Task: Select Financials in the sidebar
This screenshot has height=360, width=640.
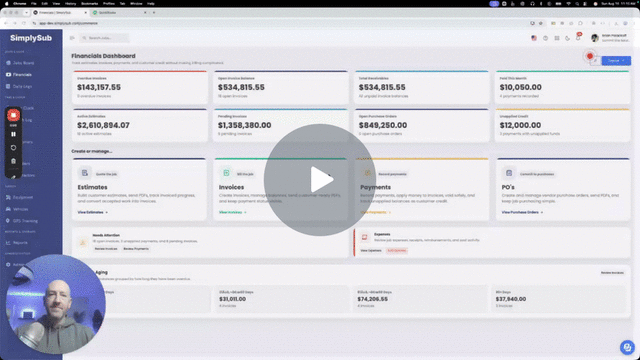Action: (19, 75)
